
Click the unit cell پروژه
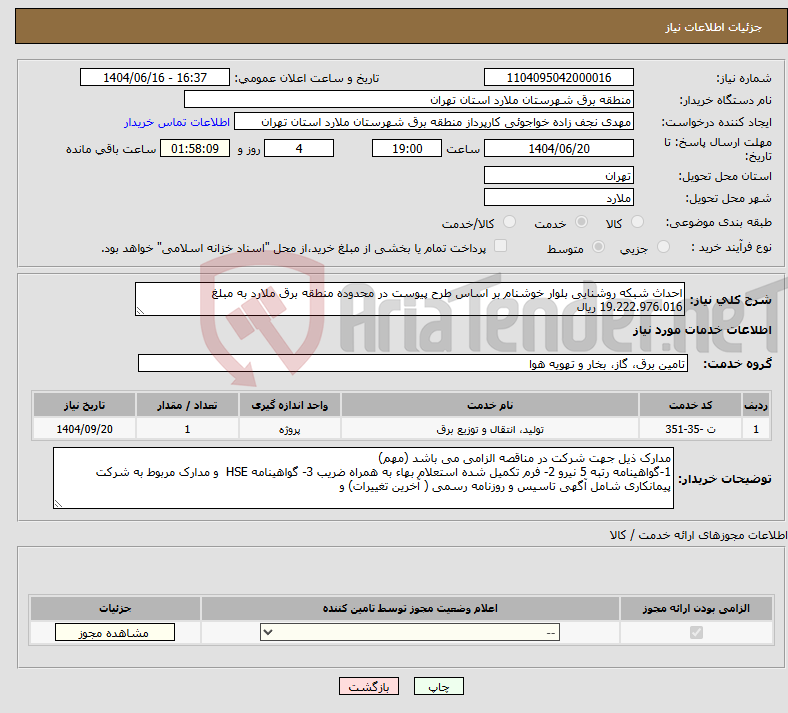289,429
